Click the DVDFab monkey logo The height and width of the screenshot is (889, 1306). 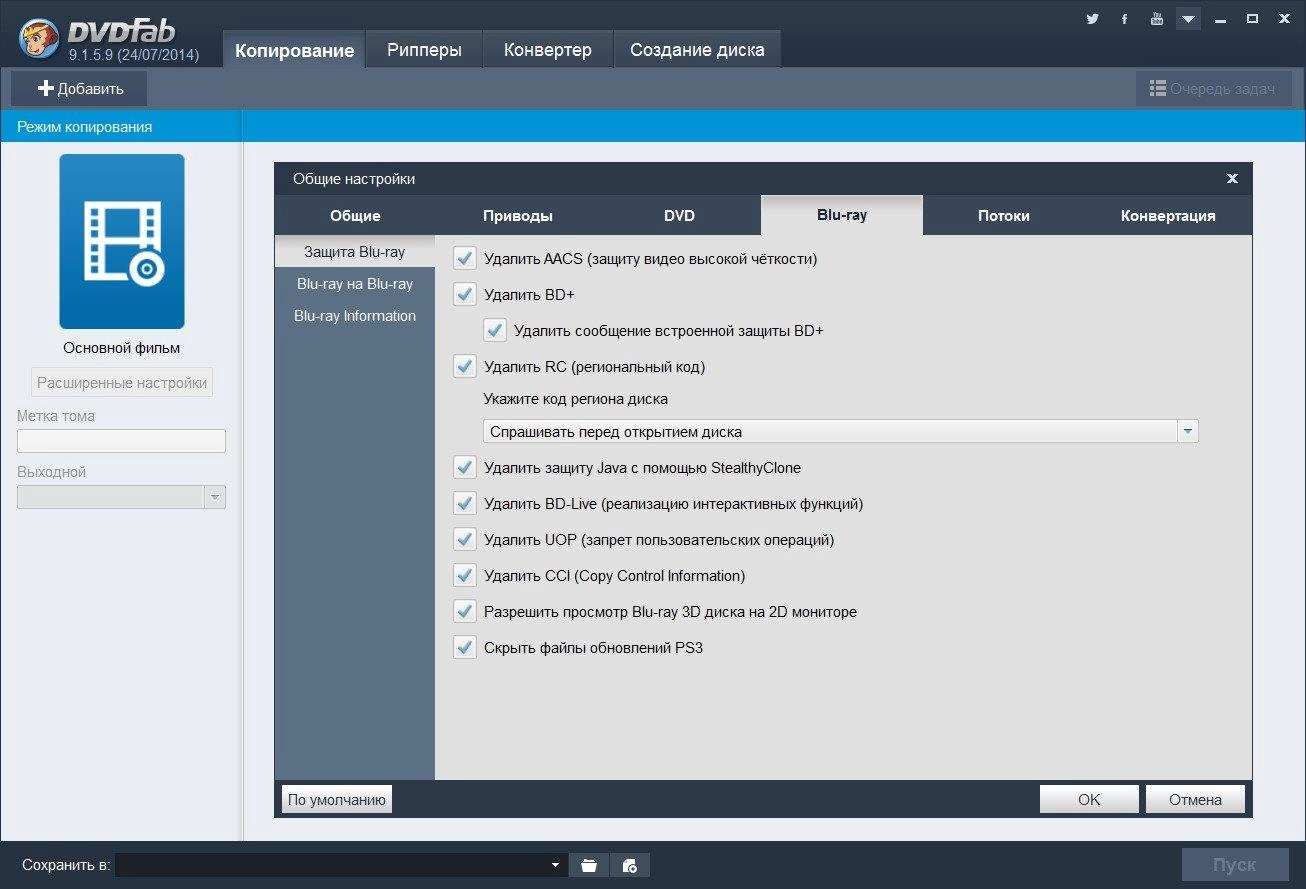[37, 37]
